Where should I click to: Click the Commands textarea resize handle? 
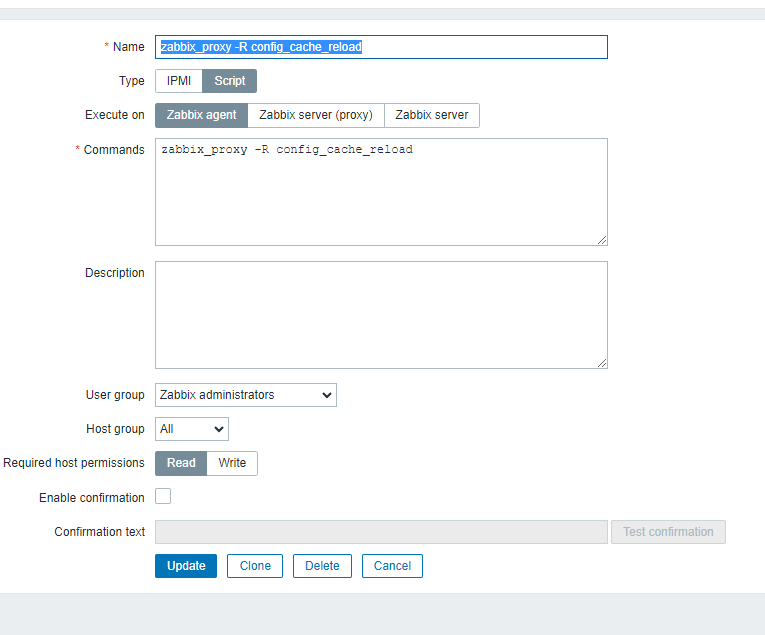pos(602,240)
